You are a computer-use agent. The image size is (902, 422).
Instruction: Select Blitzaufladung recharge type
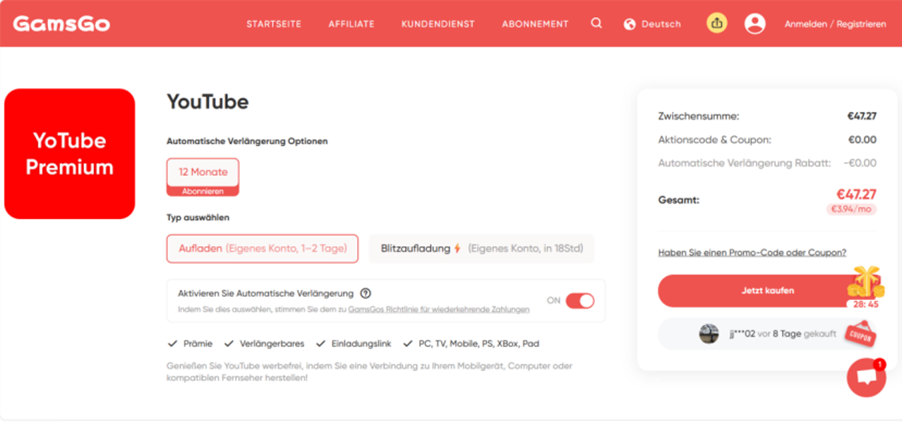(x=481, y=248)
